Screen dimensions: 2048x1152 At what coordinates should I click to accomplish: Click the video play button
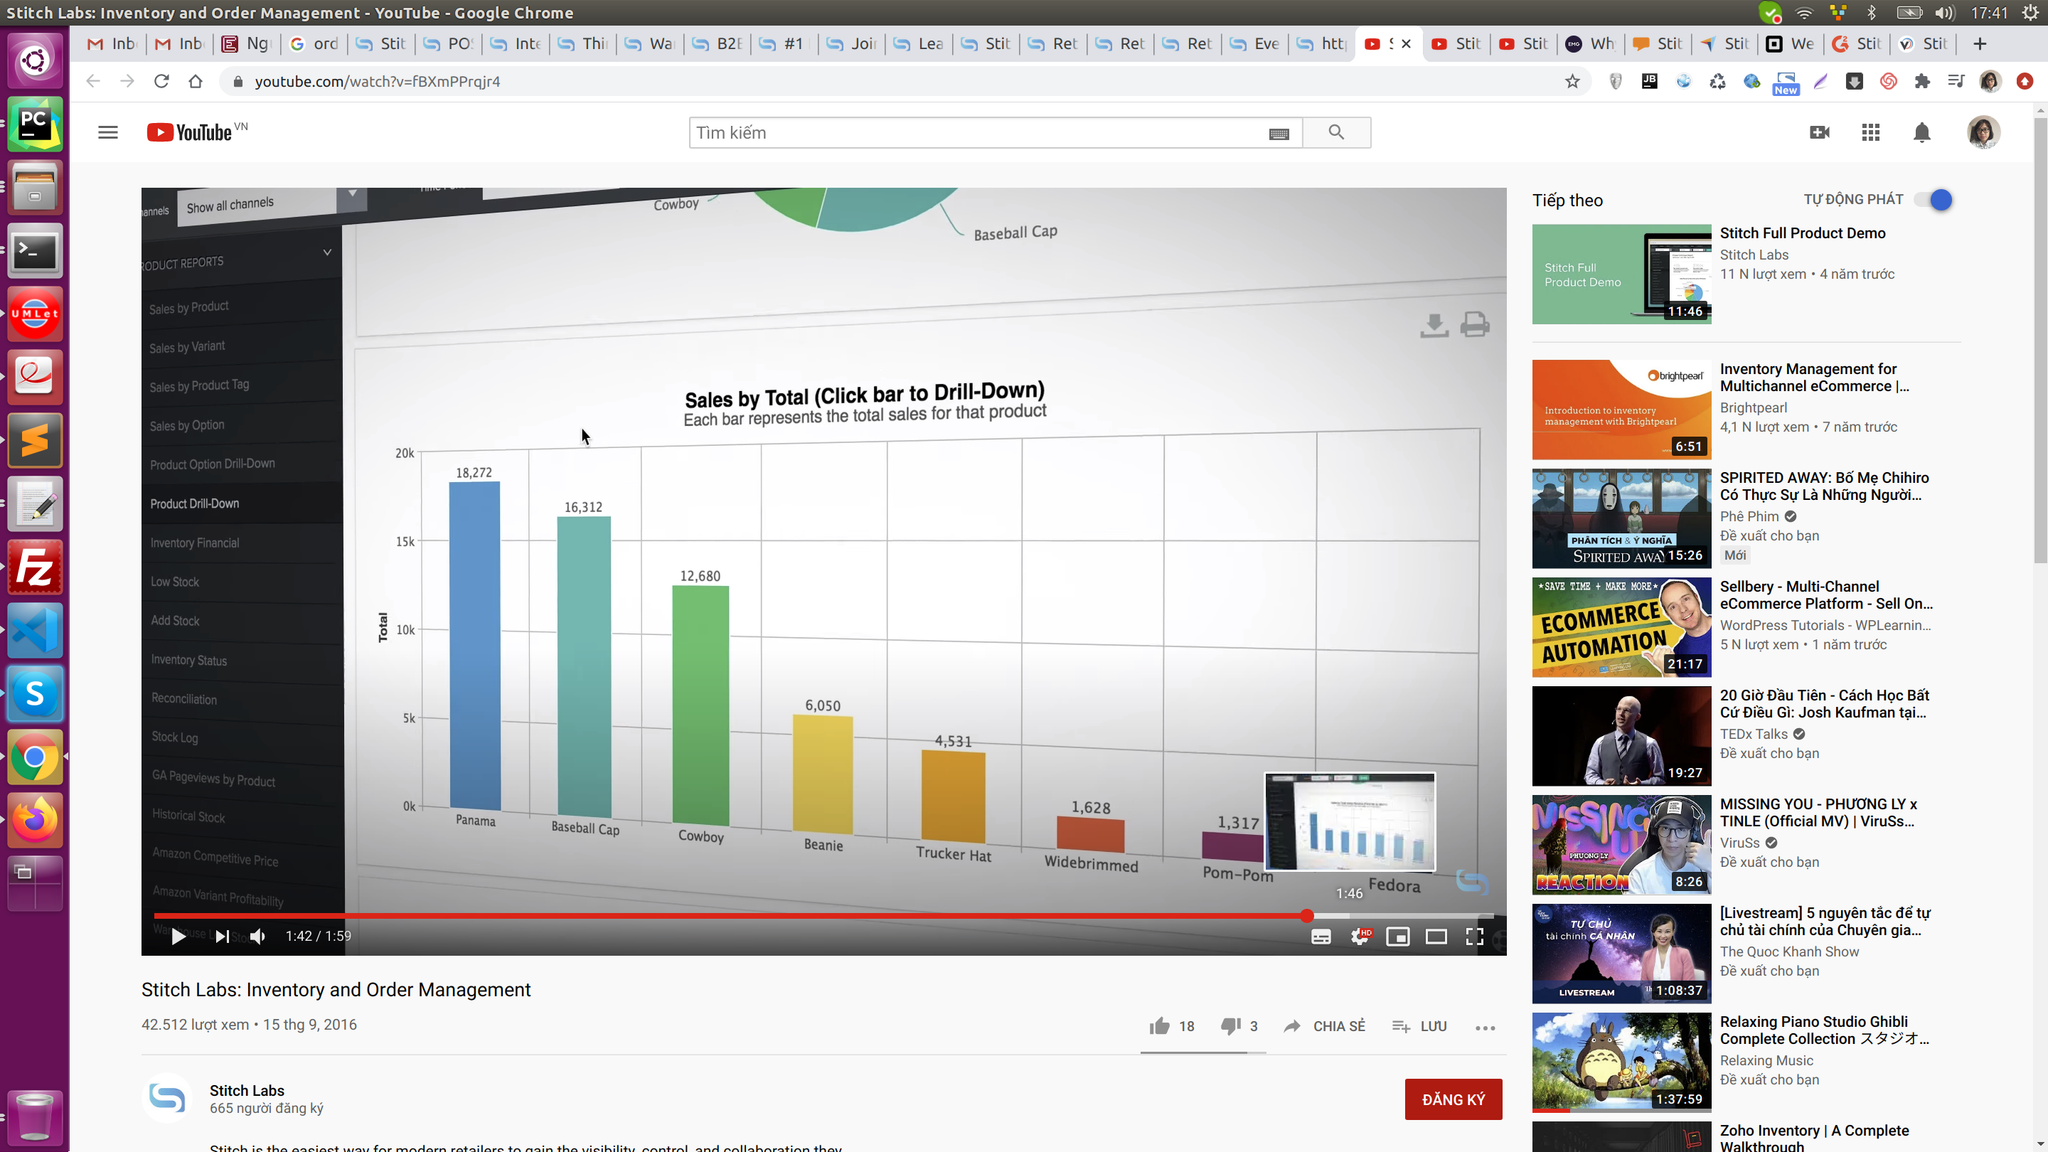coord(178,936)
